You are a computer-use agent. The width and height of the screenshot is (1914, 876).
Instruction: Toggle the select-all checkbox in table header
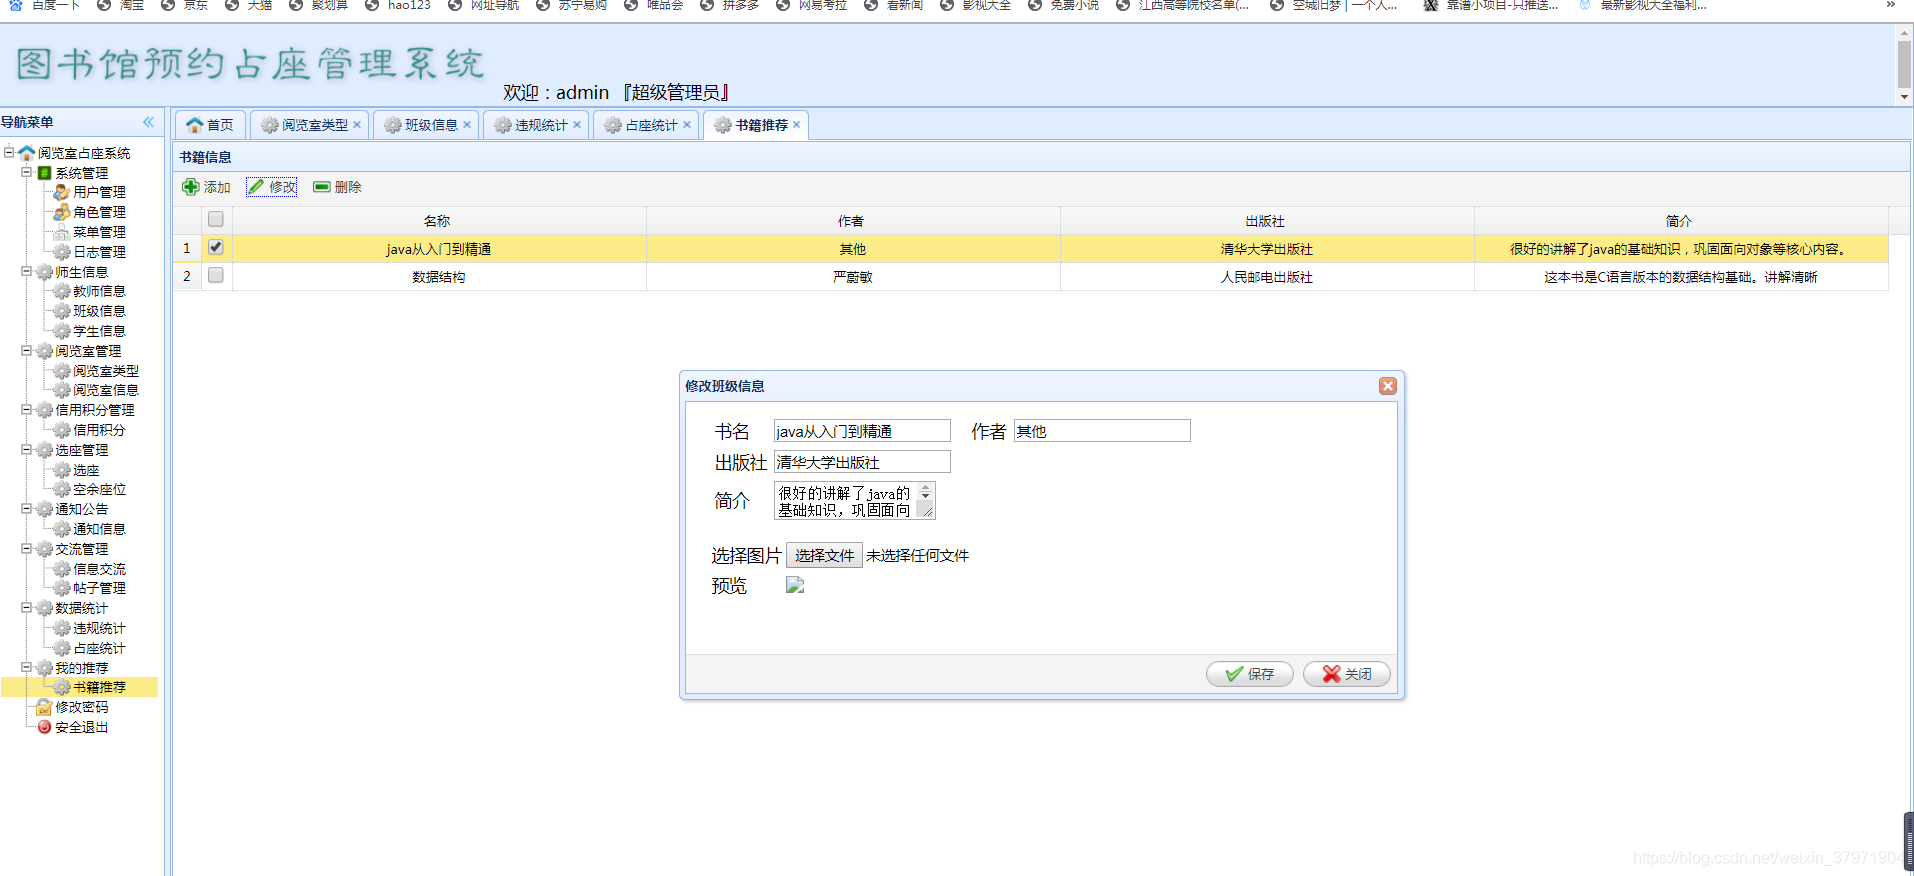(x=216, y=219)
